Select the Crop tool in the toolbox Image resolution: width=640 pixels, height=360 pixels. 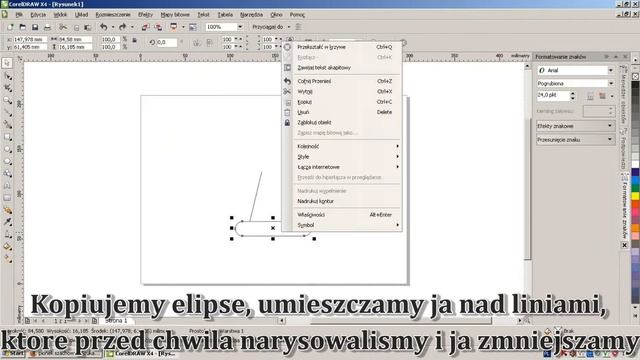click(x=7, y=88)
